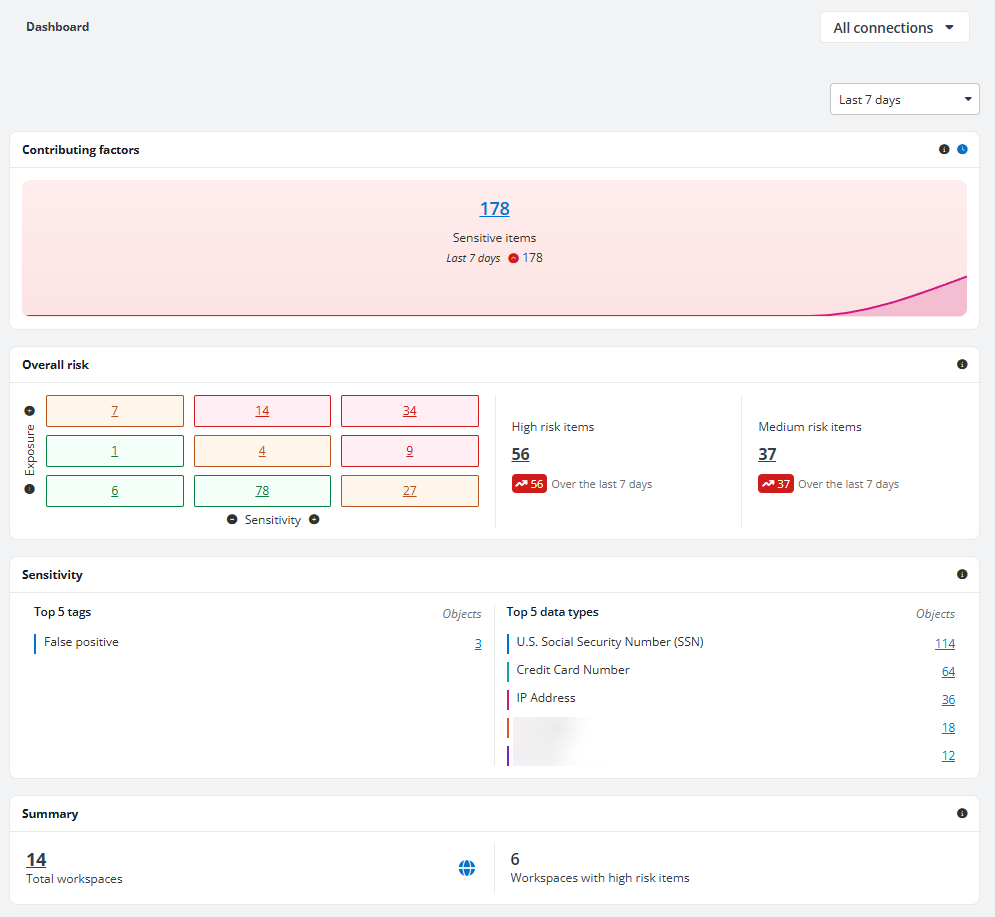The height and width of the screenshot is (917, 995).
Task: Open risk matrix cell with value 9
Action: [410, 451]
